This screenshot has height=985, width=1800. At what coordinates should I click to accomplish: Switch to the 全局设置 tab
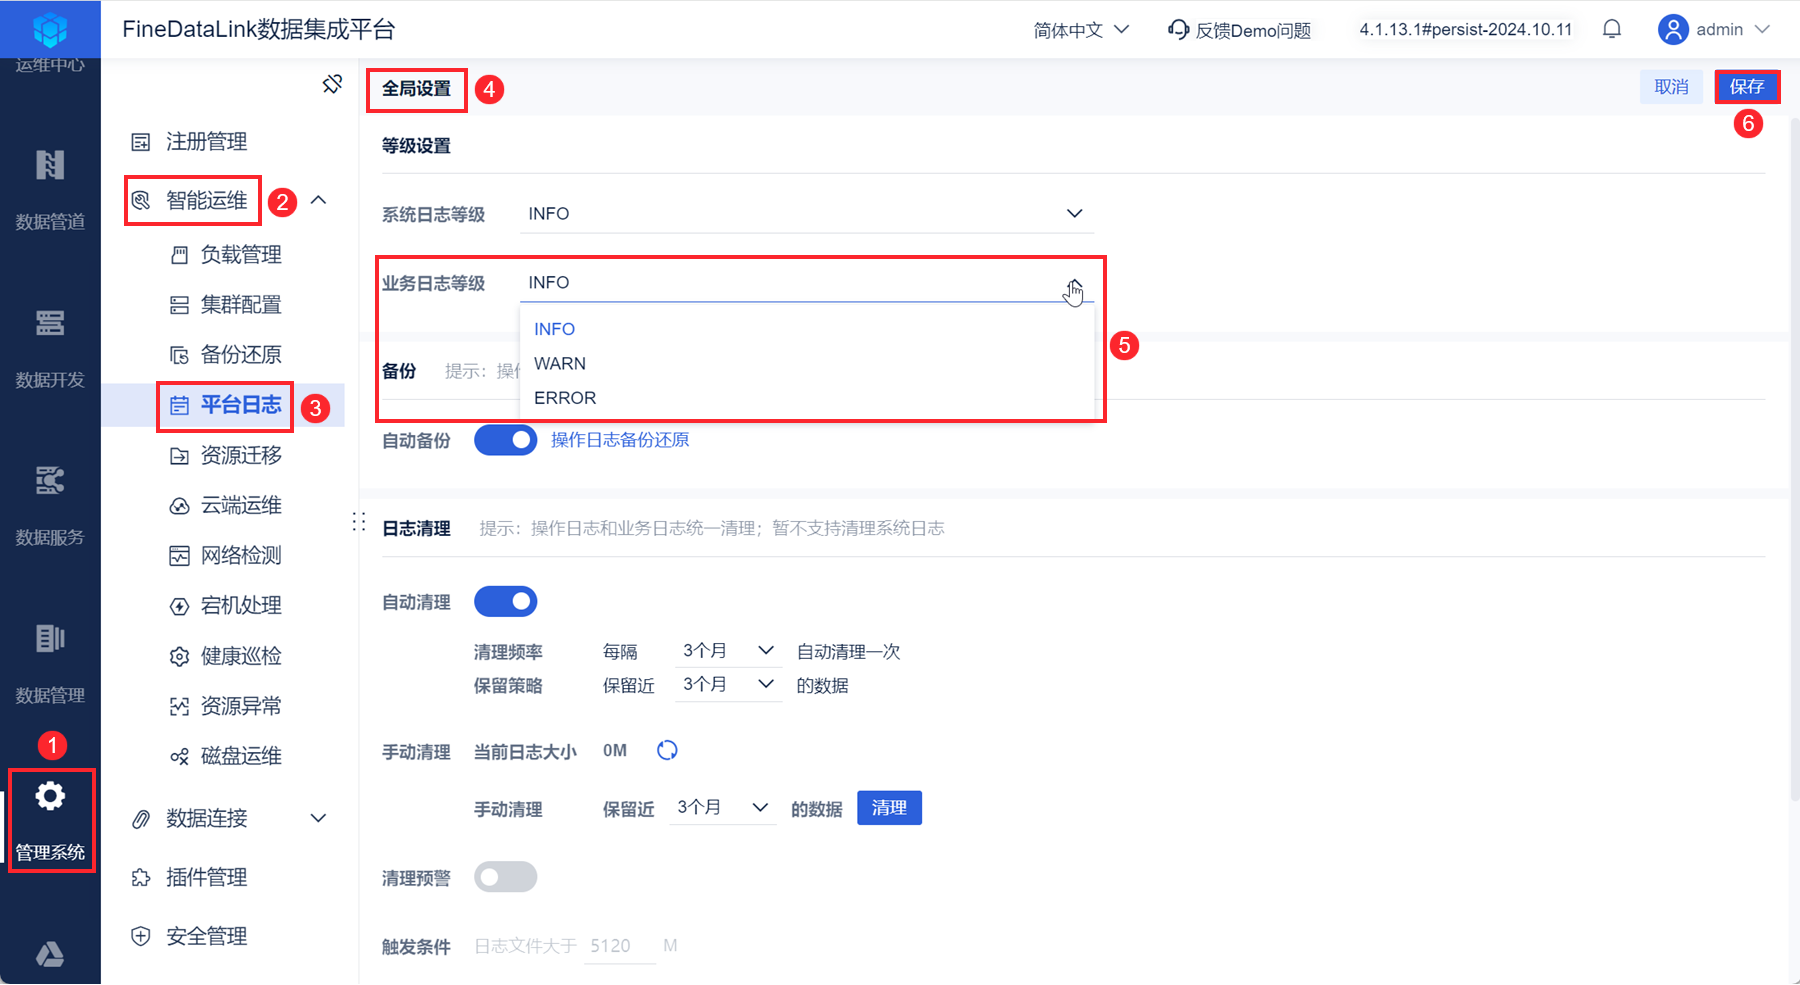click(x=416, y=89)
